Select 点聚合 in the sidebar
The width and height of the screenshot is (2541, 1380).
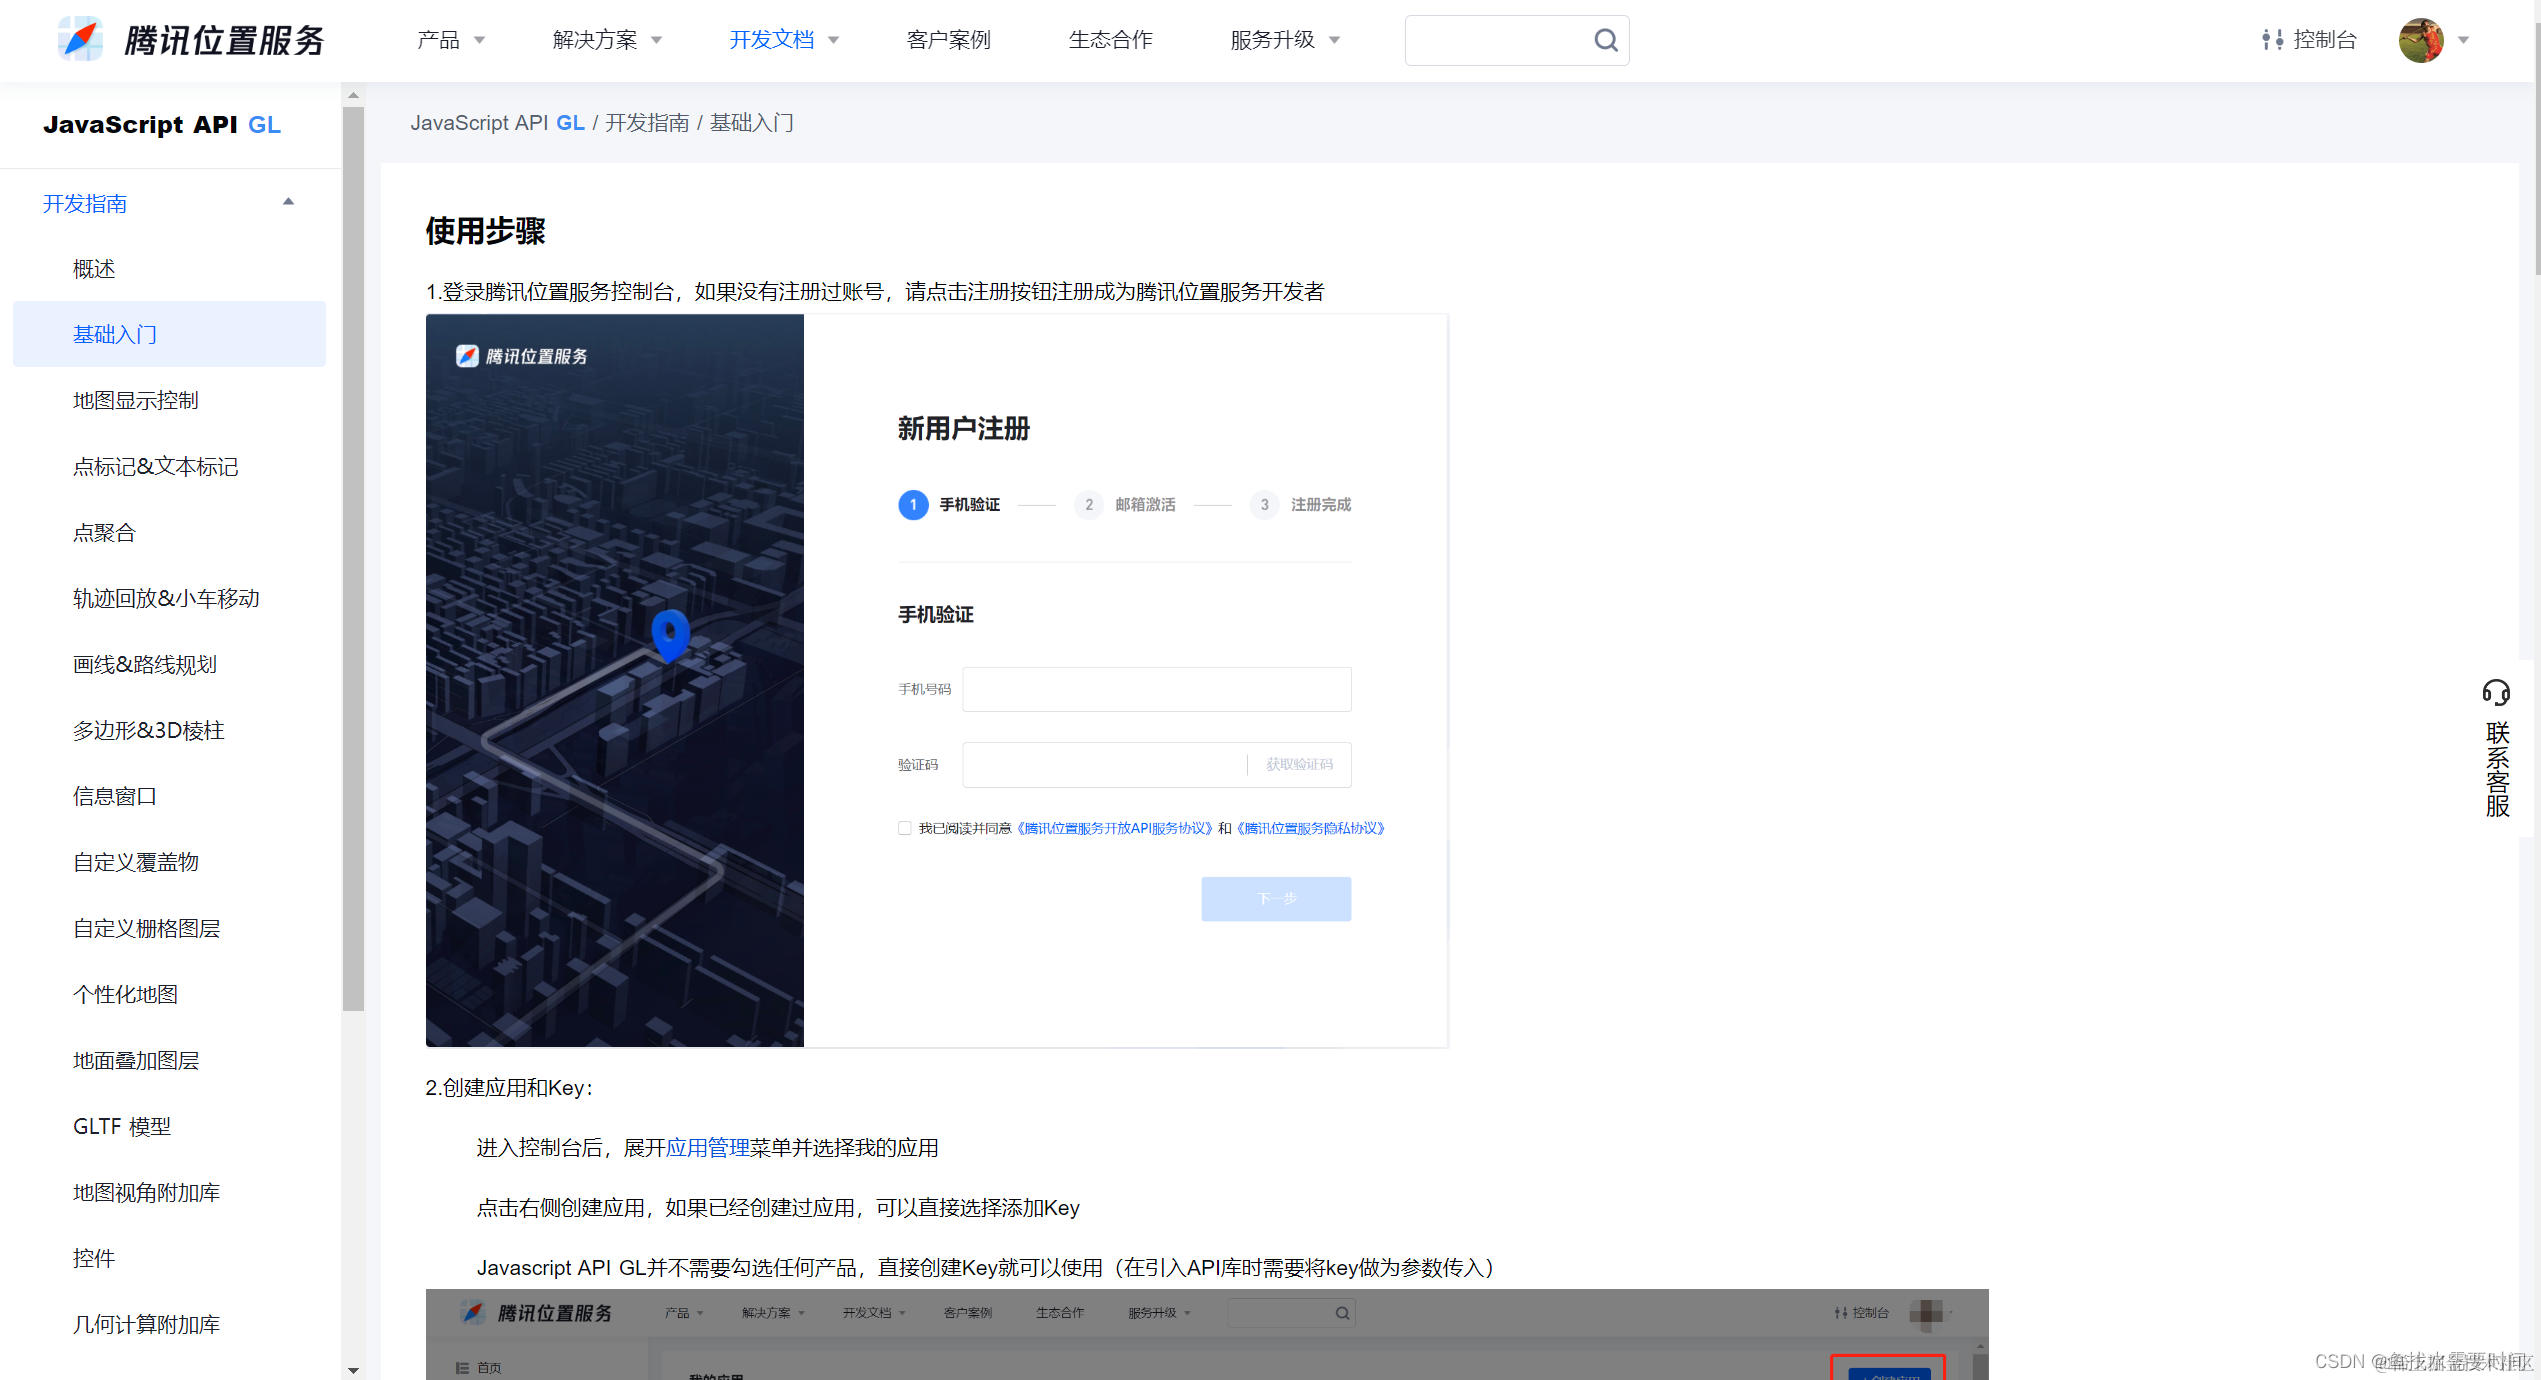[x=104, y=532]
